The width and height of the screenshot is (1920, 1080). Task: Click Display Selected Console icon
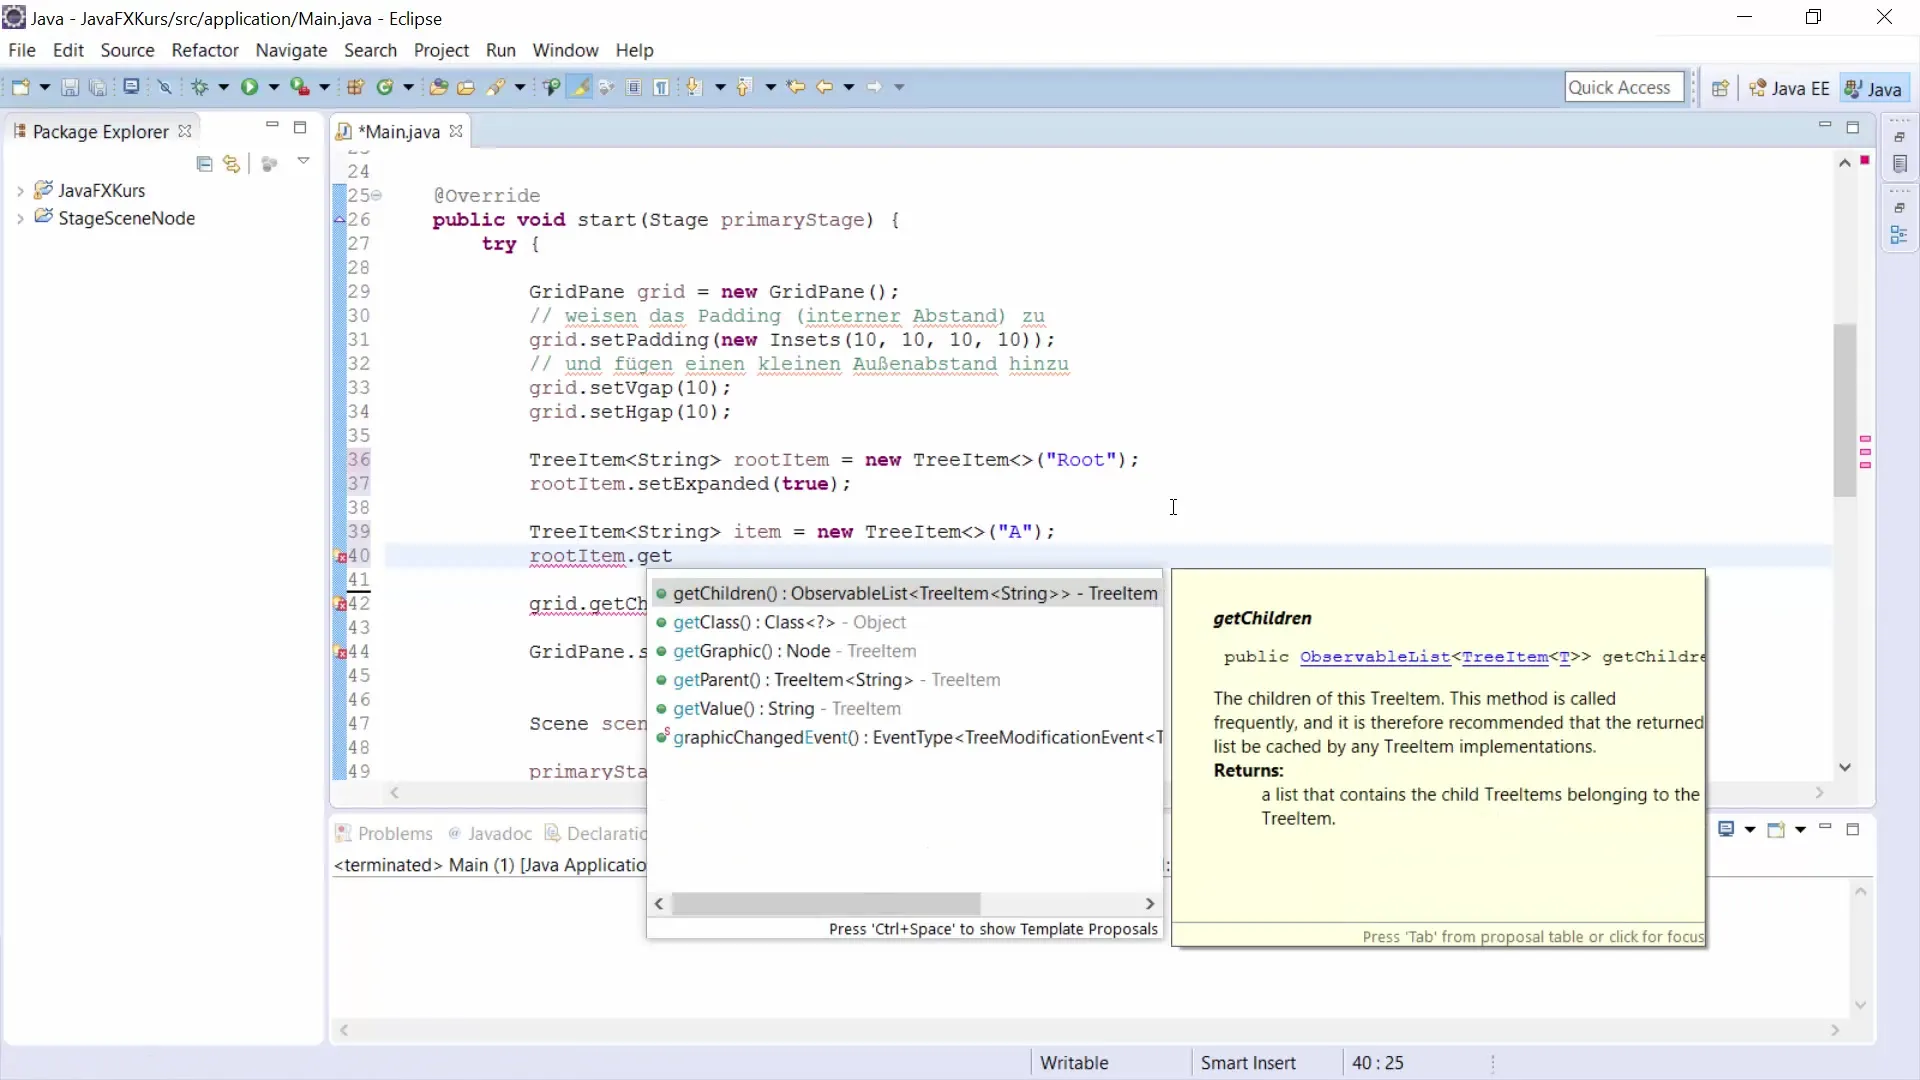(1726, 829)
